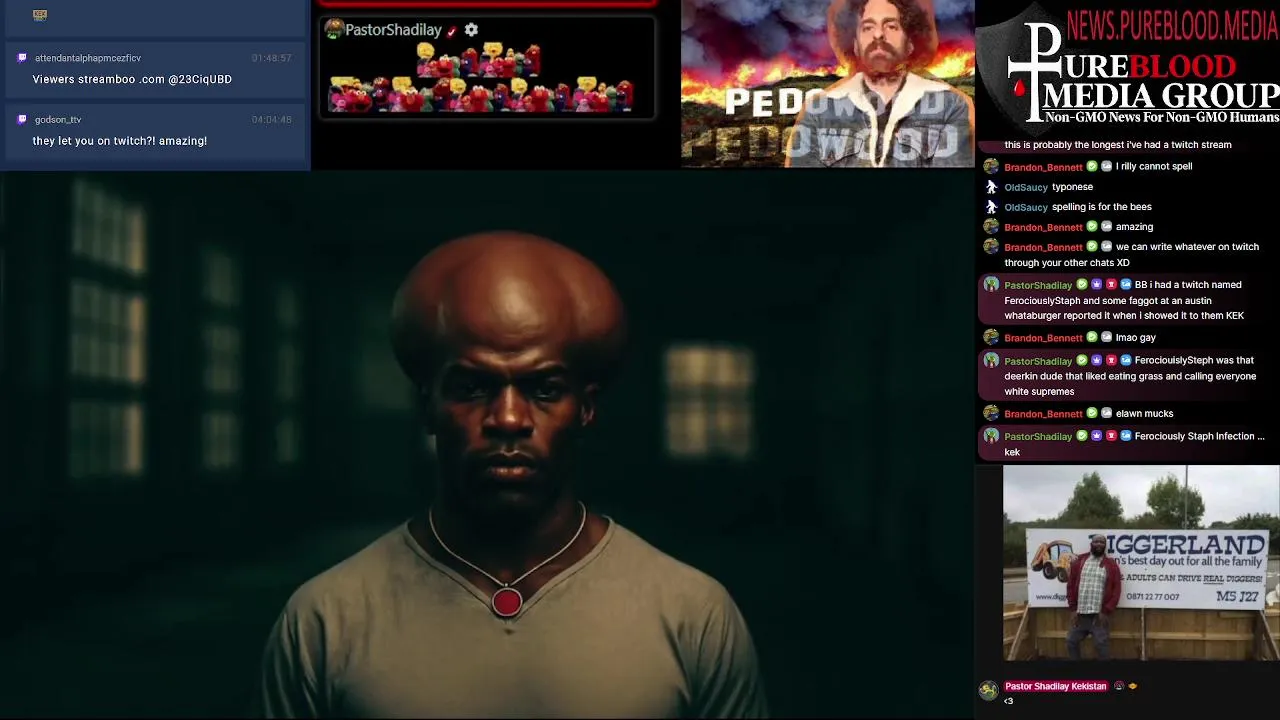Click Pastor Shadilay Kekistan name at bottom
Image resolution: width=1280 pixels, height=720 pixels.
click(x=1055, y=686)
